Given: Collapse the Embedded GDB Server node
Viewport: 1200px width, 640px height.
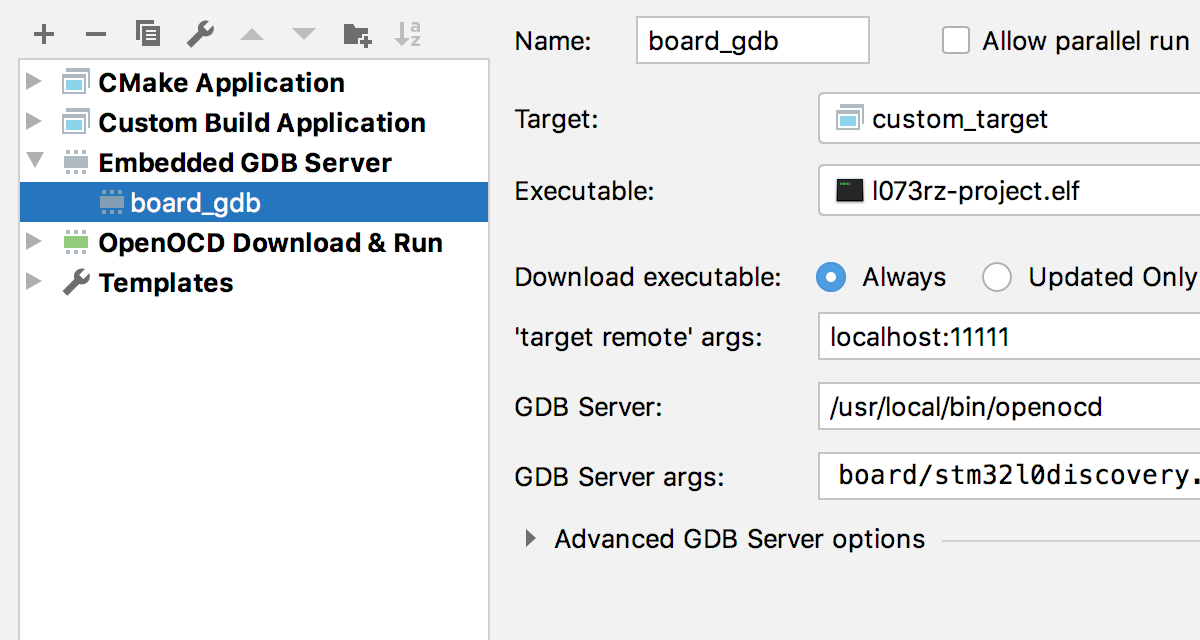Looking at the screenshot, I should tap(35, 161).
